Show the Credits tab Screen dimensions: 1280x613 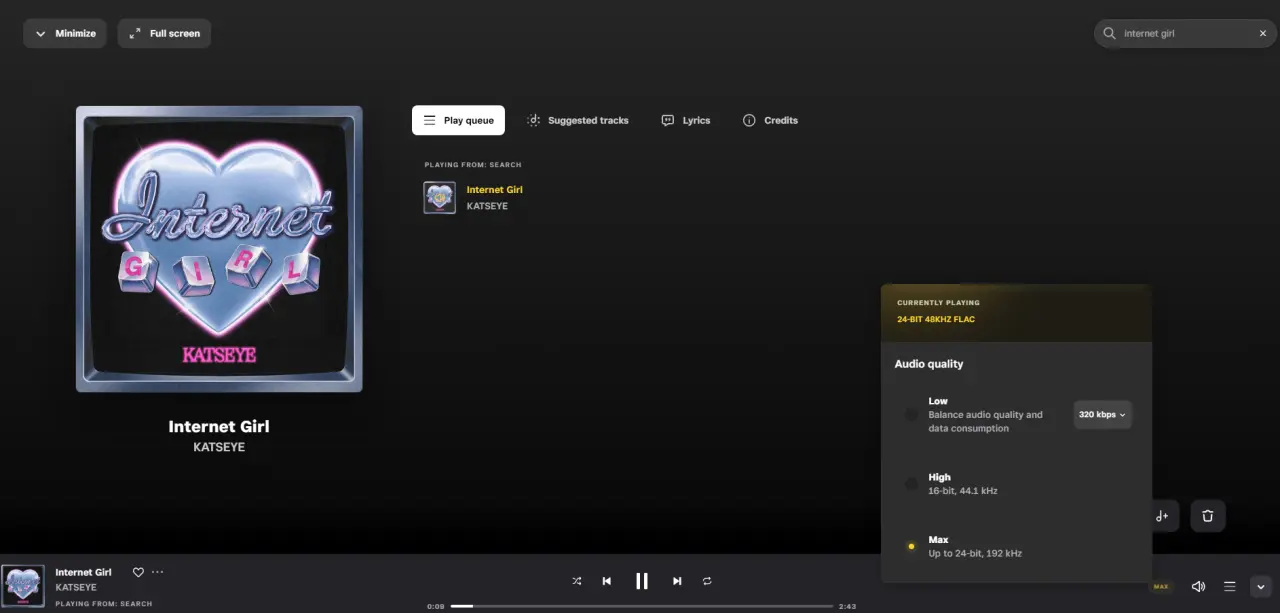coord(770,120)
